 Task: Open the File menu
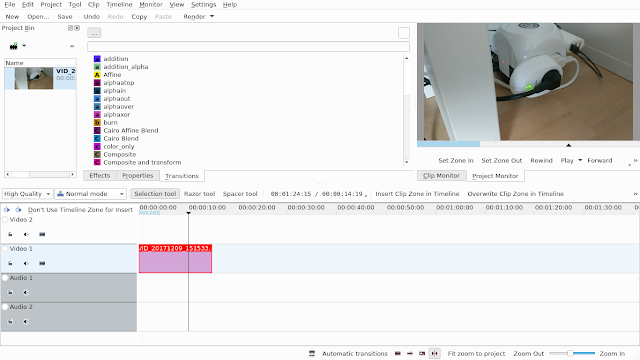pyautogui.click(x=10, y=4)
